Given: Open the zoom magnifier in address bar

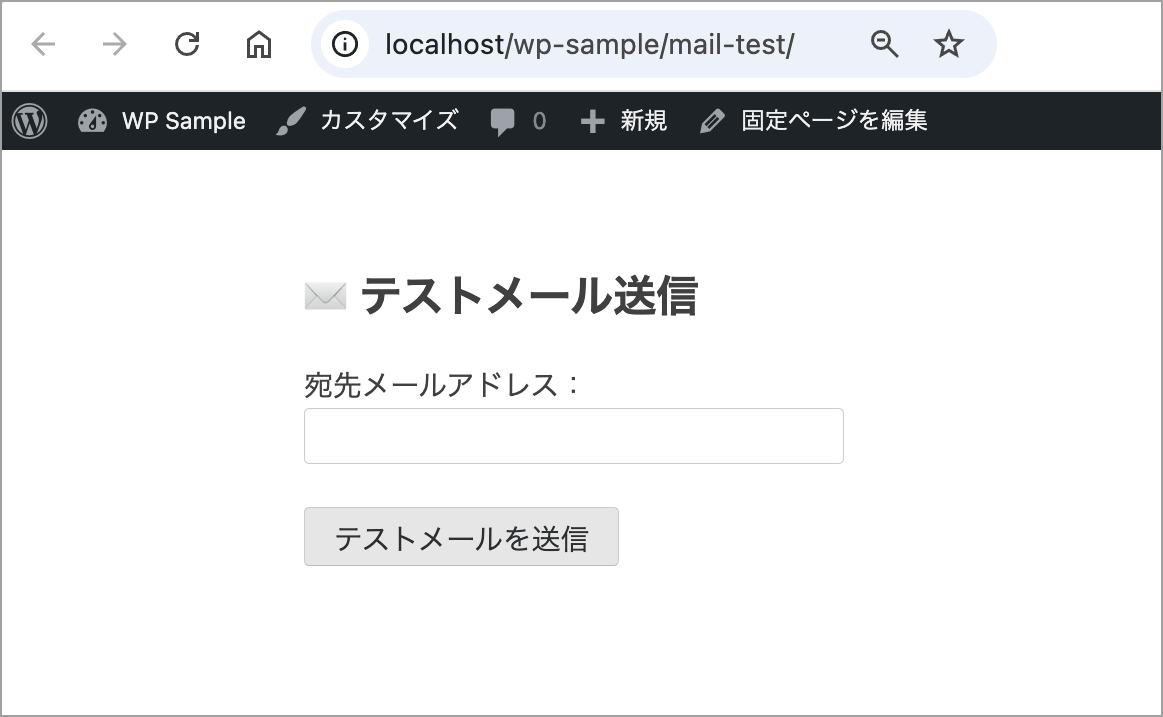Looking at the screenshot, I should (885, 44).
